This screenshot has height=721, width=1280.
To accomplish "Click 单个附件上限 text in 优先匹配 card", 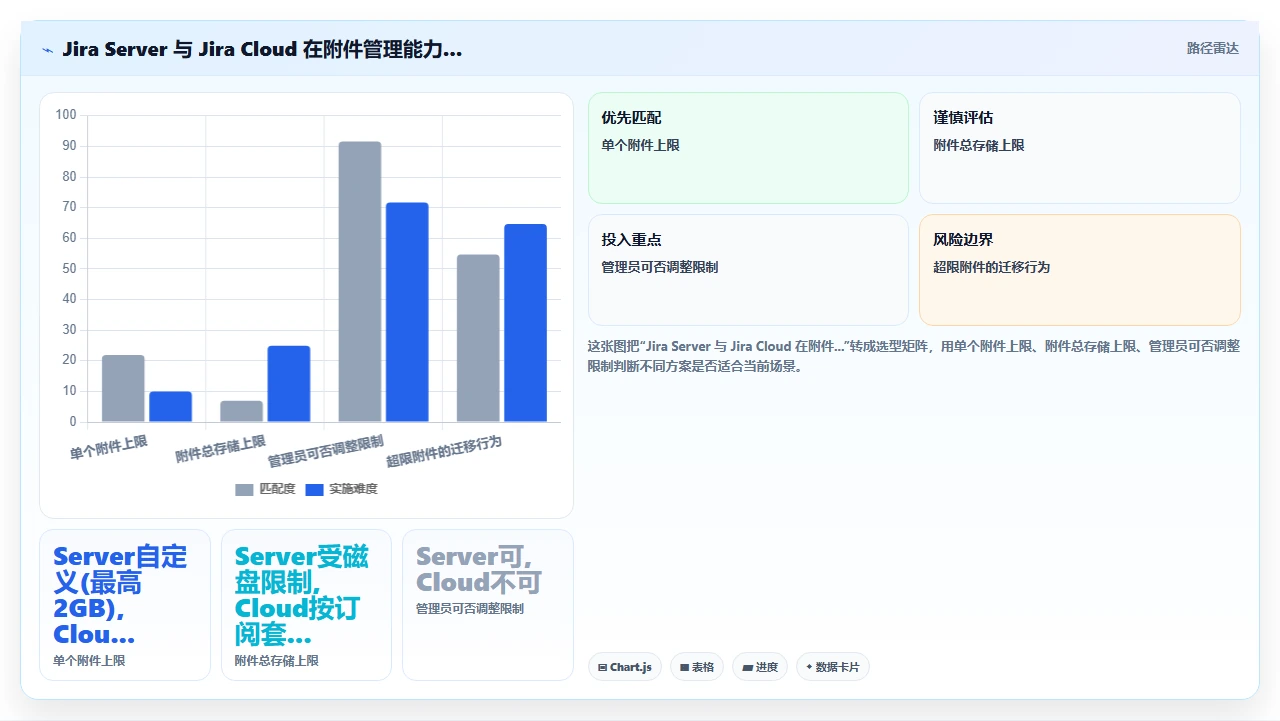I will [640, 145].
